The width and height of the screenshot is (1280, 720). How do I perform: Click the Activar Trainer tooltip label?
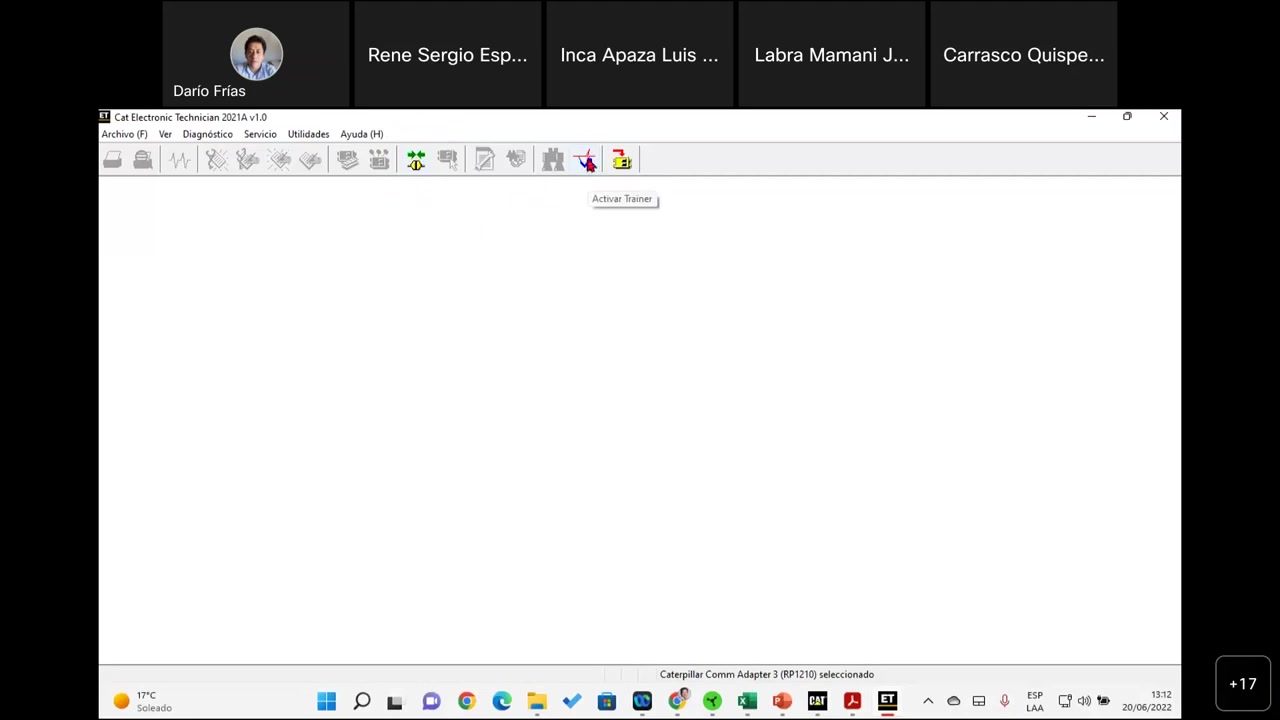click(x=622, y=198)
